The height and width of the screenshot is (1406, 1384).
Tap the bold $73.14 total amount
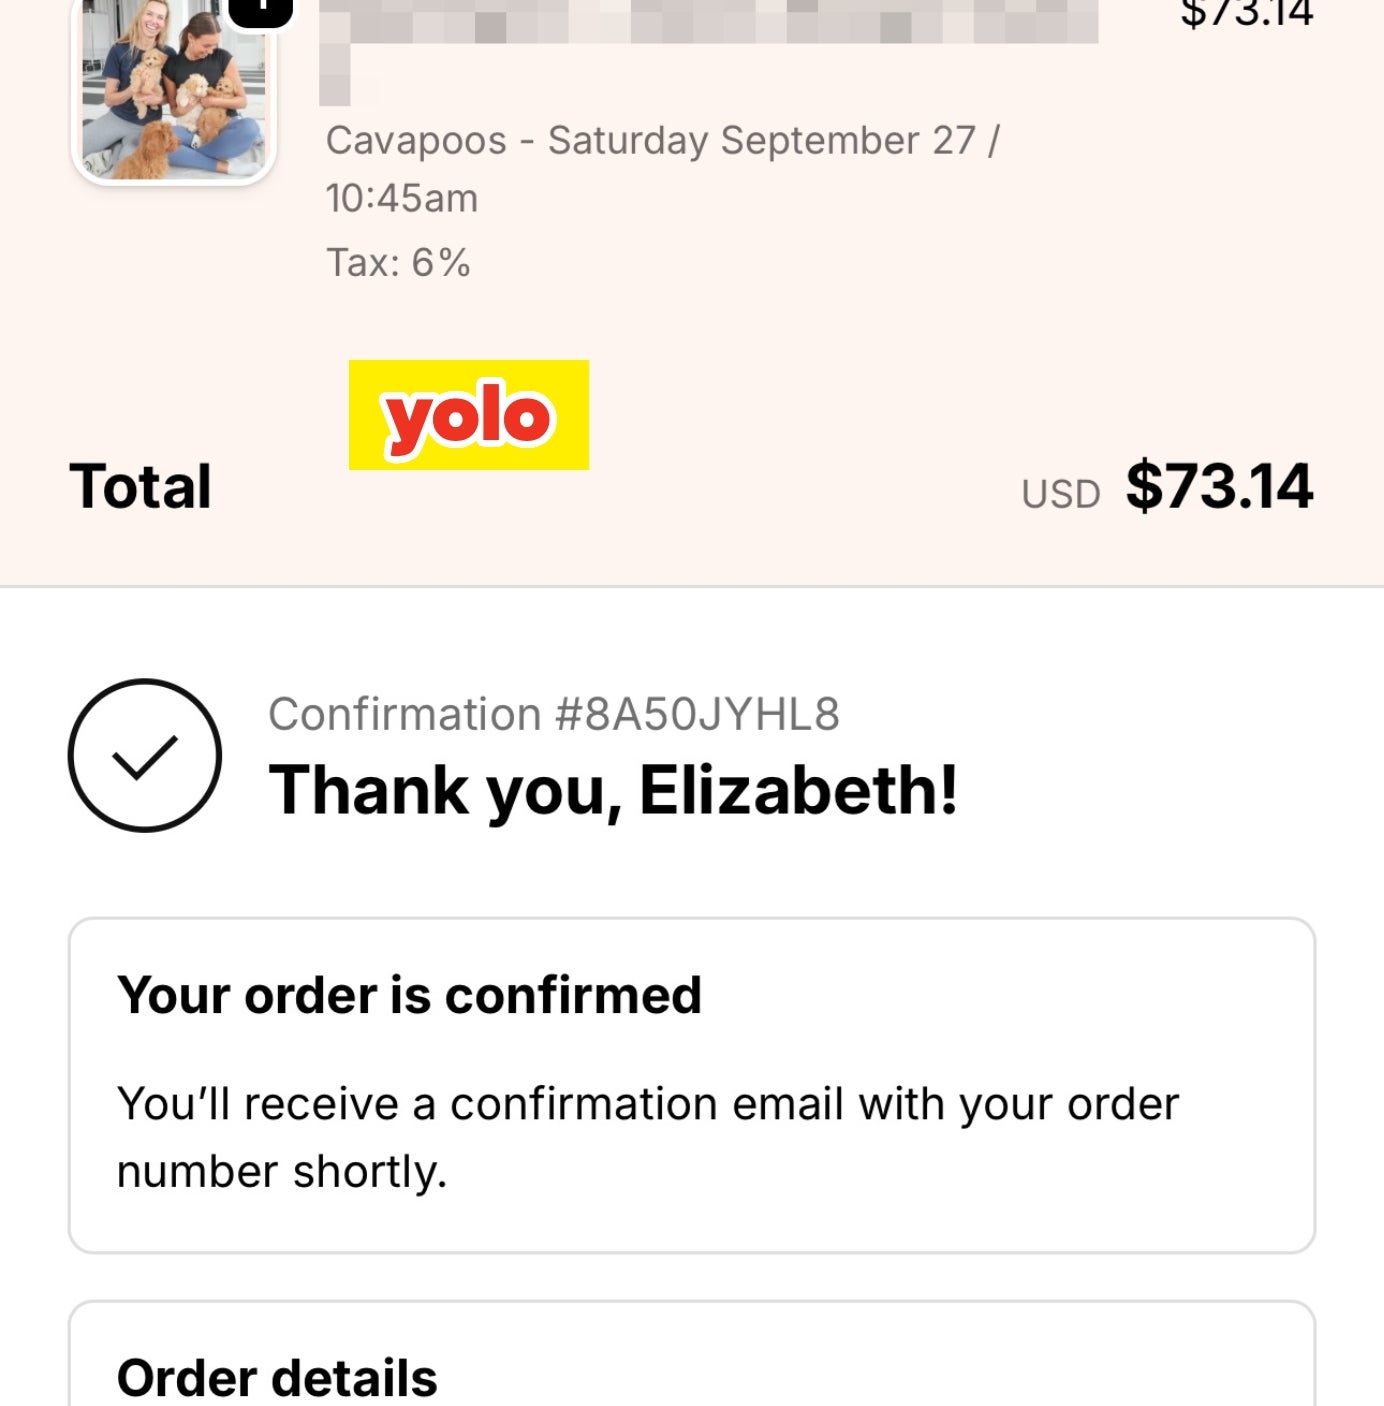point(1219,487)
